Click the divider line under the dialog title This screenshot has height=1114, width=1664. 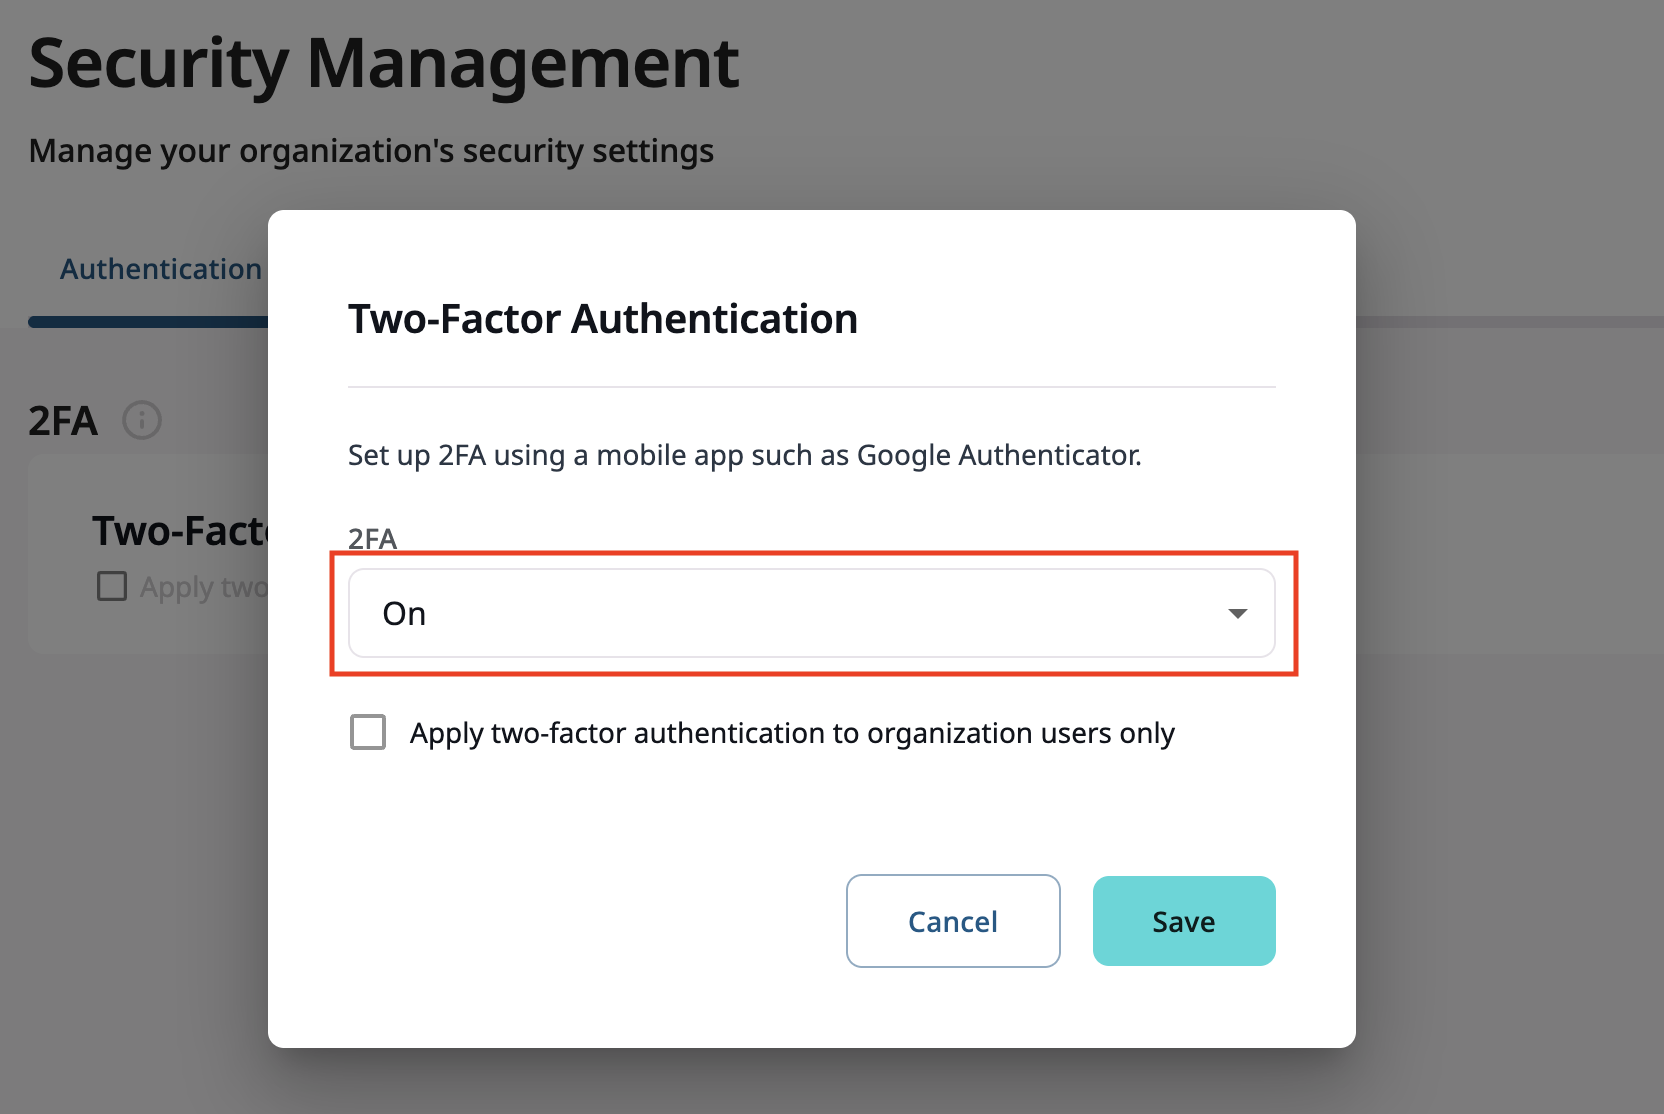pyautogui.click(x=810, y=382)
